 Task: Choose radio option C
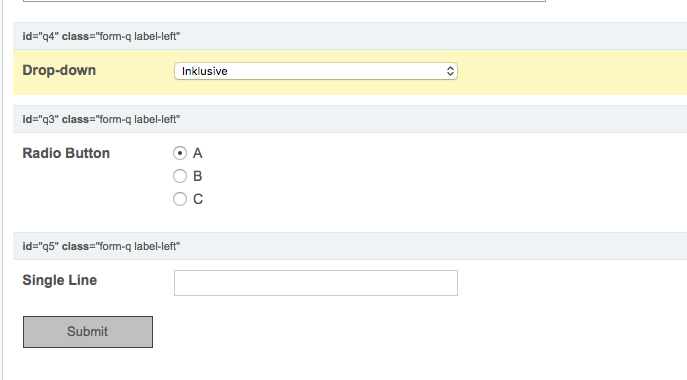pos(180,199)
